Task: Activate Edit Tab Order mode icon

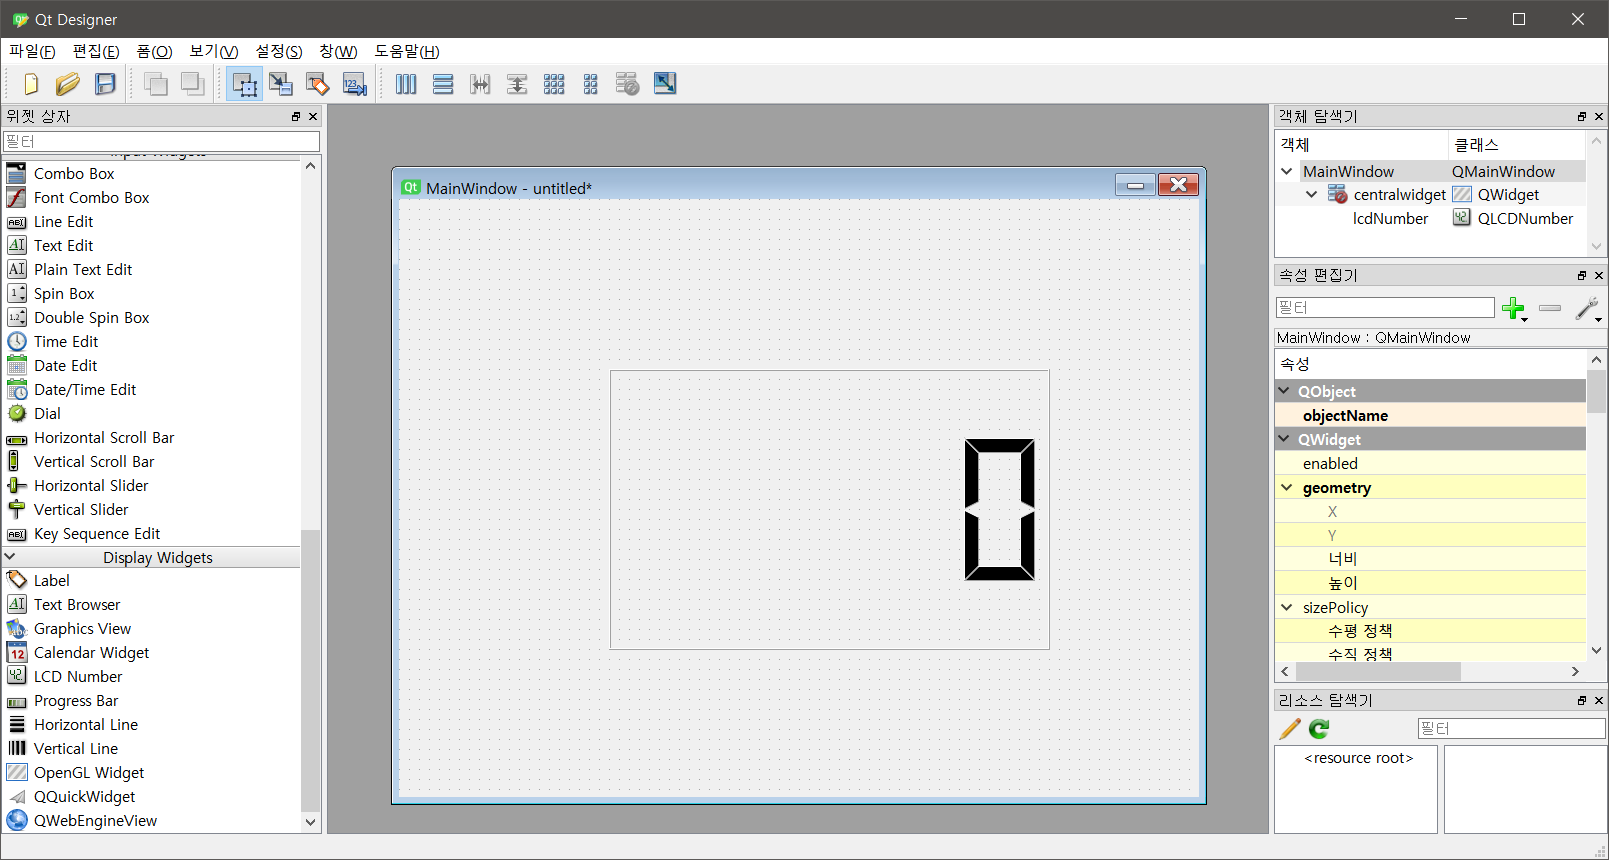Action: (355, 84)
